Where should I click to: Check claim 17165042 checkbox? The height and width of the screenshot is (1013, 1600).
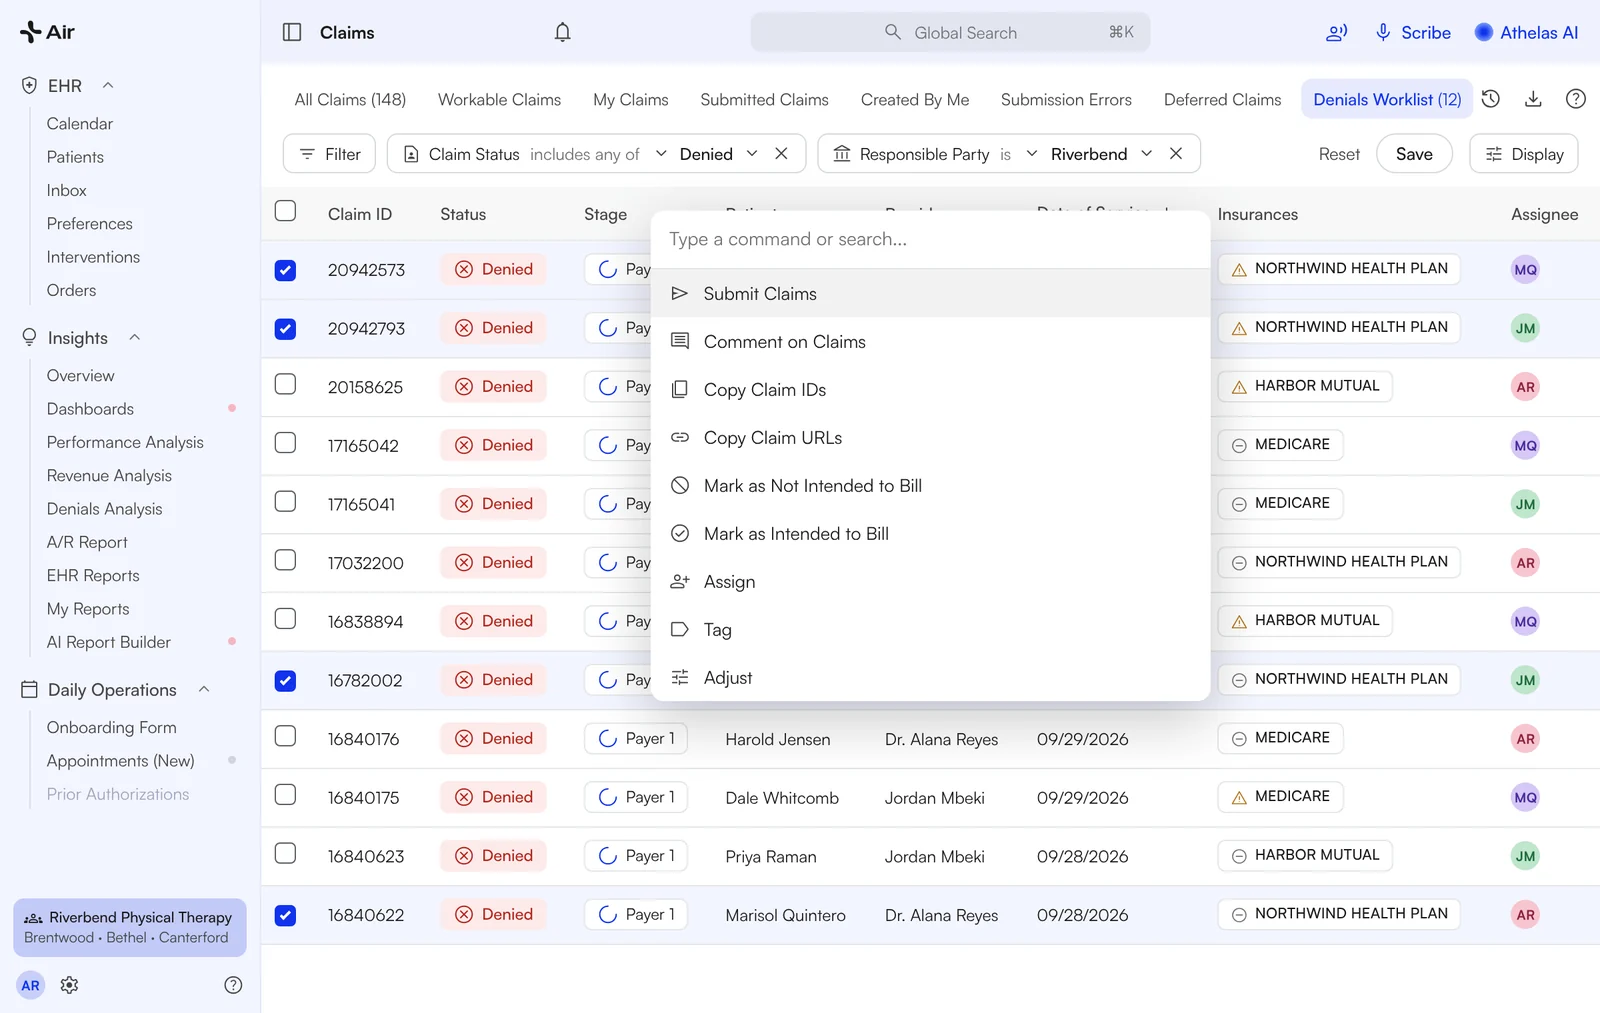point(285,443)
